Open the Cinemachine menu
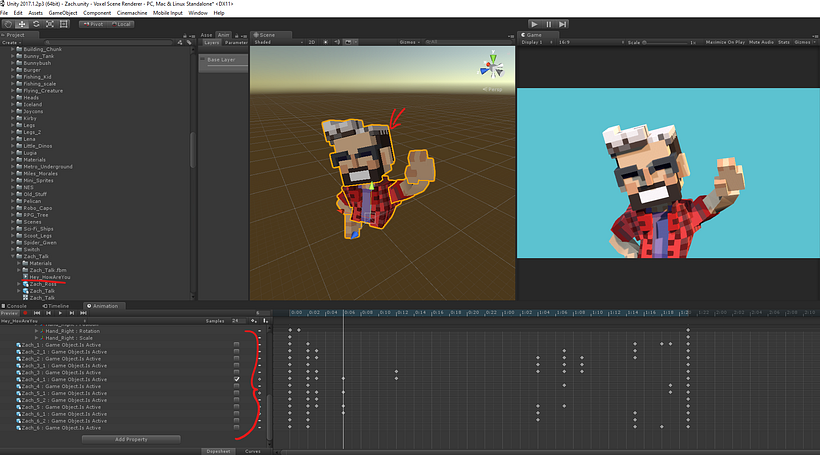Screen dimensions: 820x455 click(132, 13)
